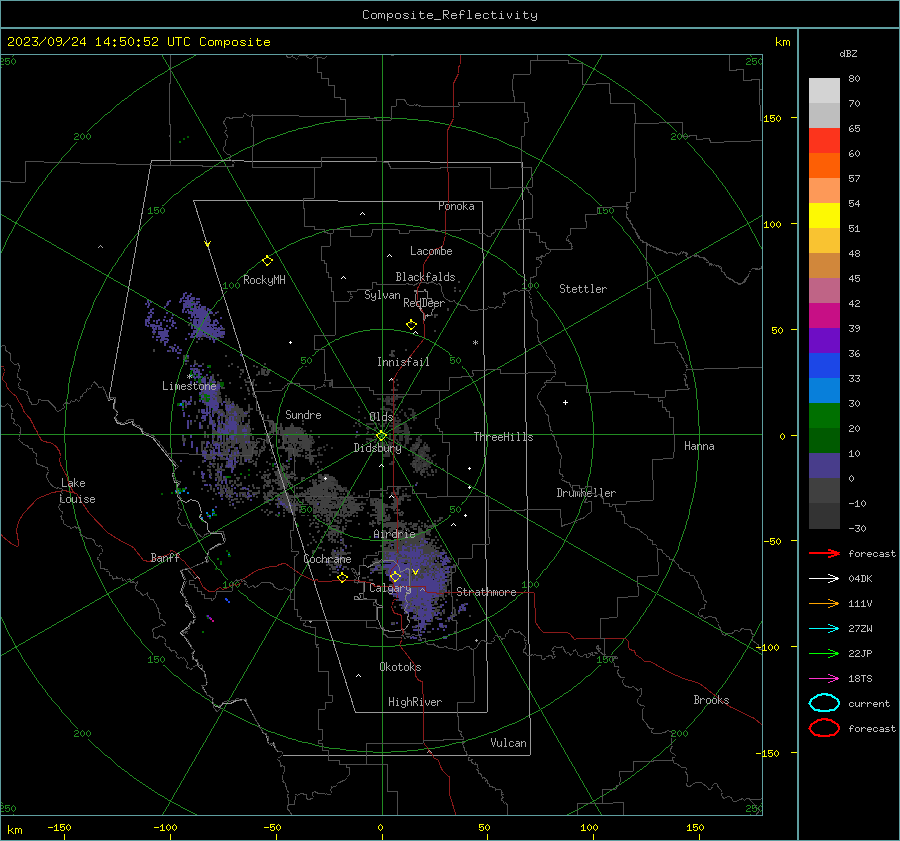900x841 pixels.
Task: Select the Banff label
Action: [165, 557]
